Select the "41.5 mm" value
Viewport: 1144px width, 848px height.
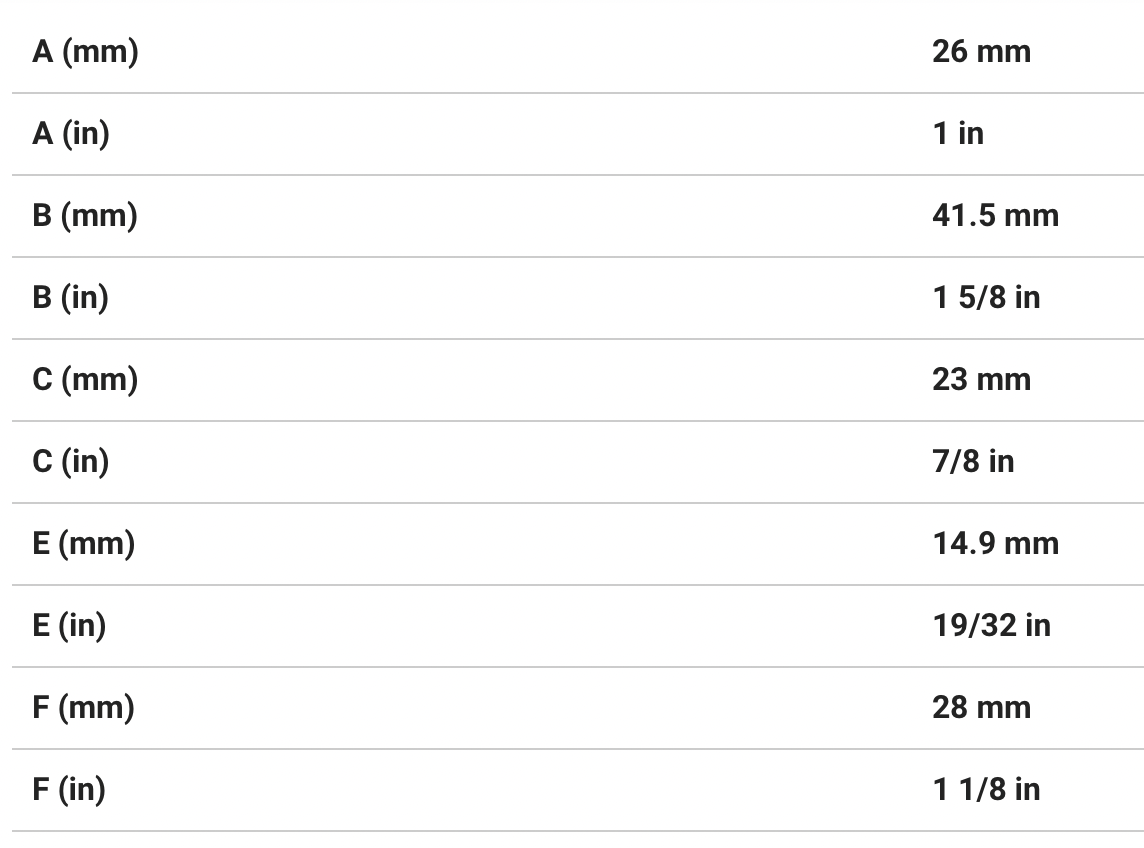point(995,216)
